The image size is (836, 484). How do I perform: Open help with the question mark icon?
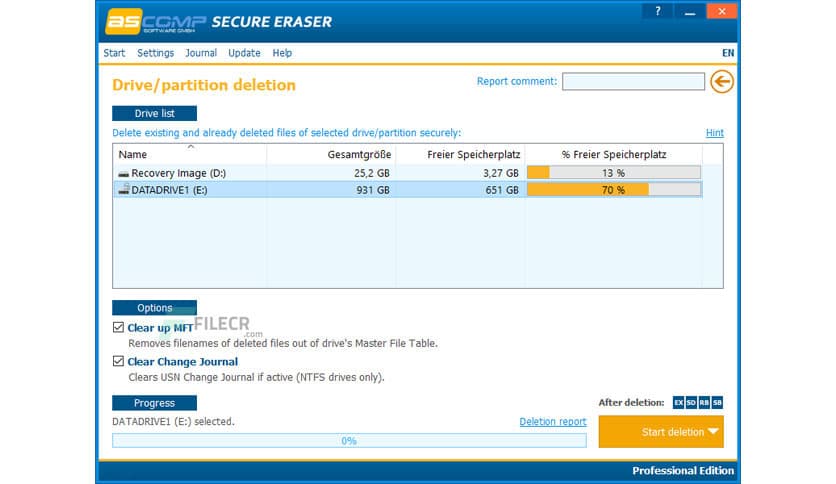(657, 11)
